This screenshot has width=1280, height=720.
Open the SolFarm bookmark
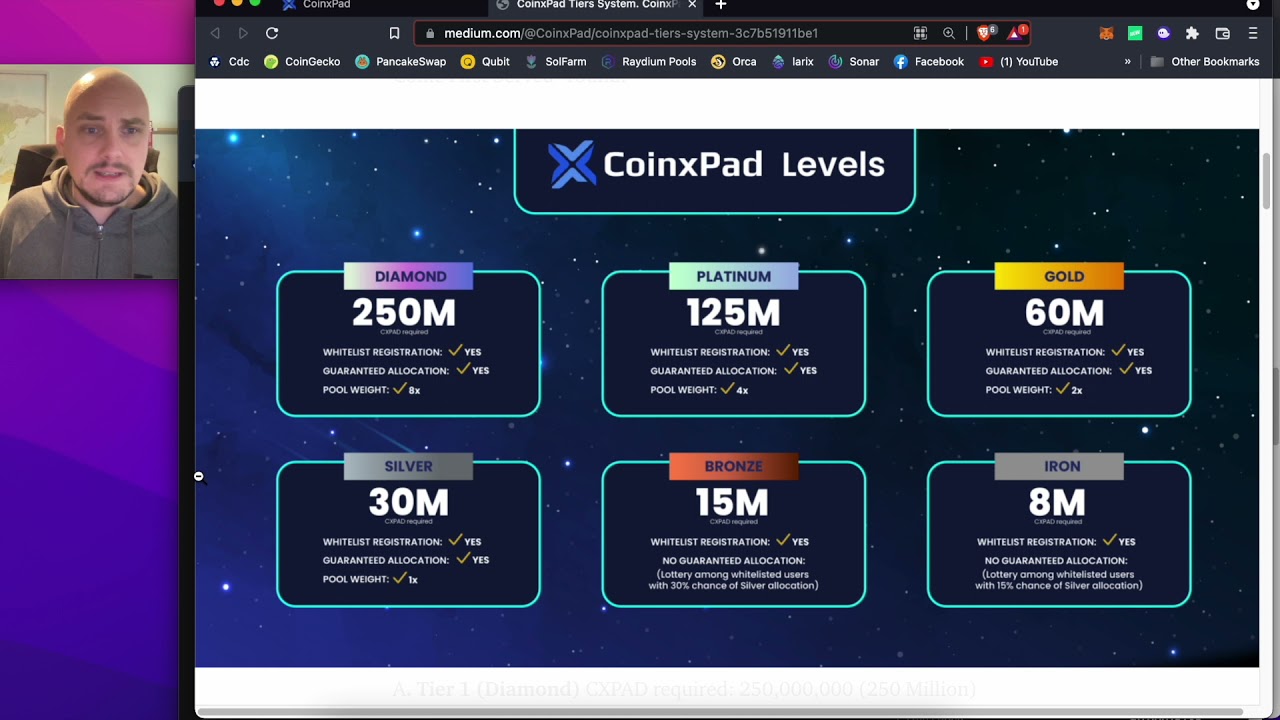pos(555,62)
